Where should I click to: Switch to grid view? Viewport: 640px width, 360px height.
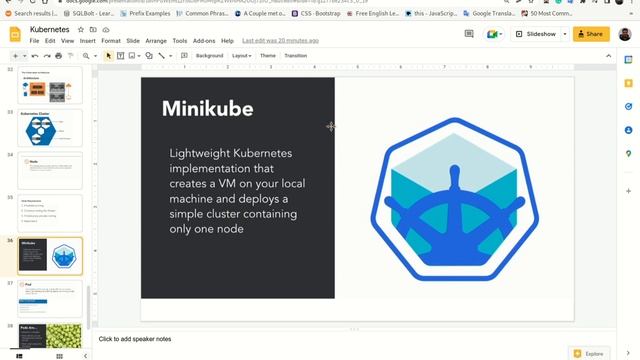(x=59, y=356)
